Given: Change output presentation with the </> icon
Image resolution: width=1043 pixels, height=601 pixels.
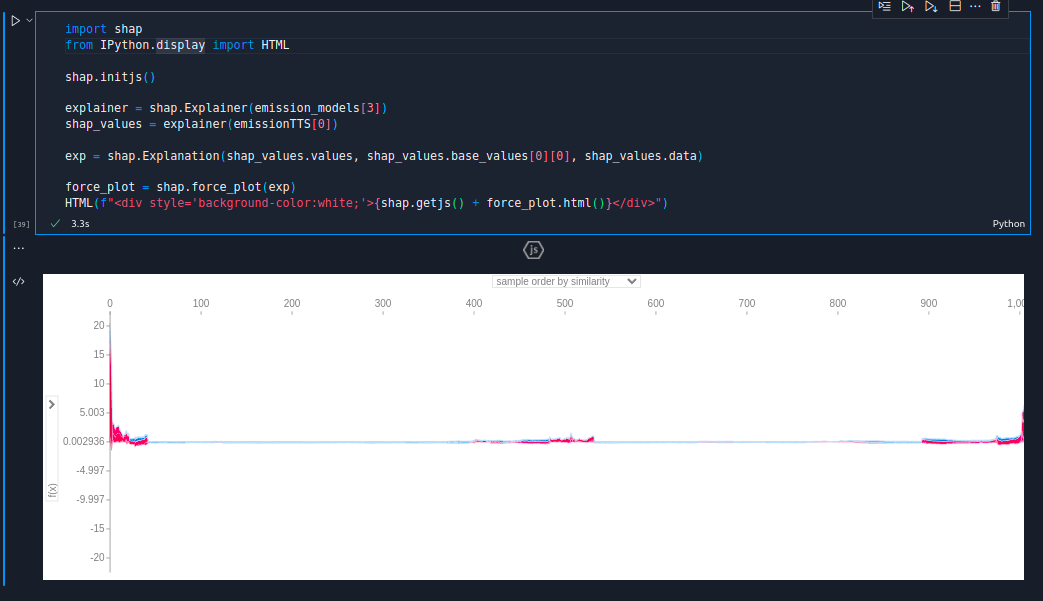Looking at the screenshot, I should tap(18, 281).
